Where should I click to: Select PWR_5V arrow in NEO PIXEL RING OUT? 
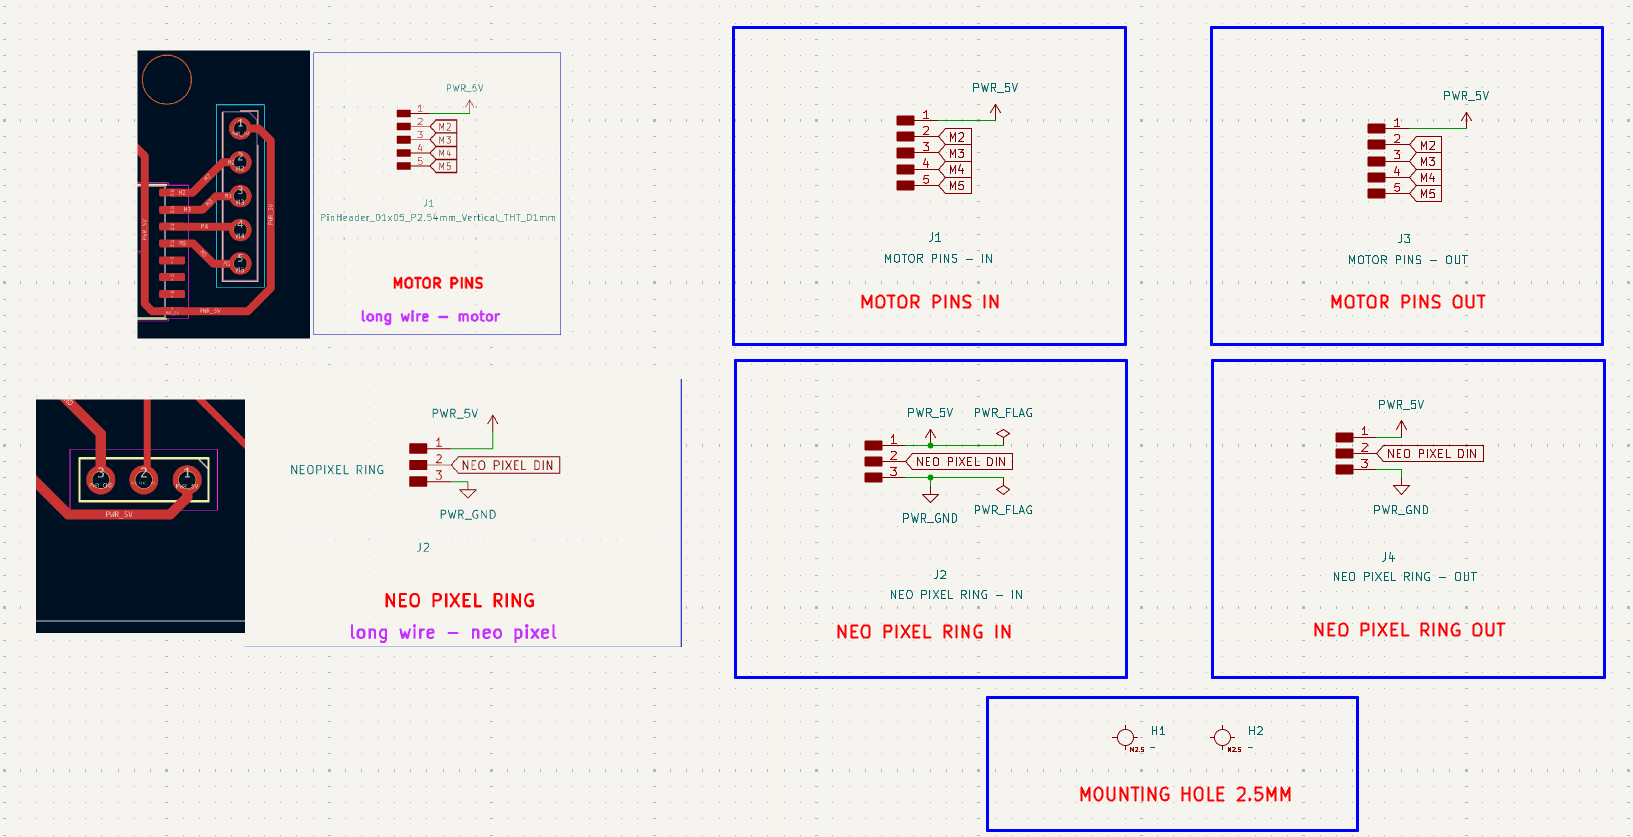pos(1401,428)
